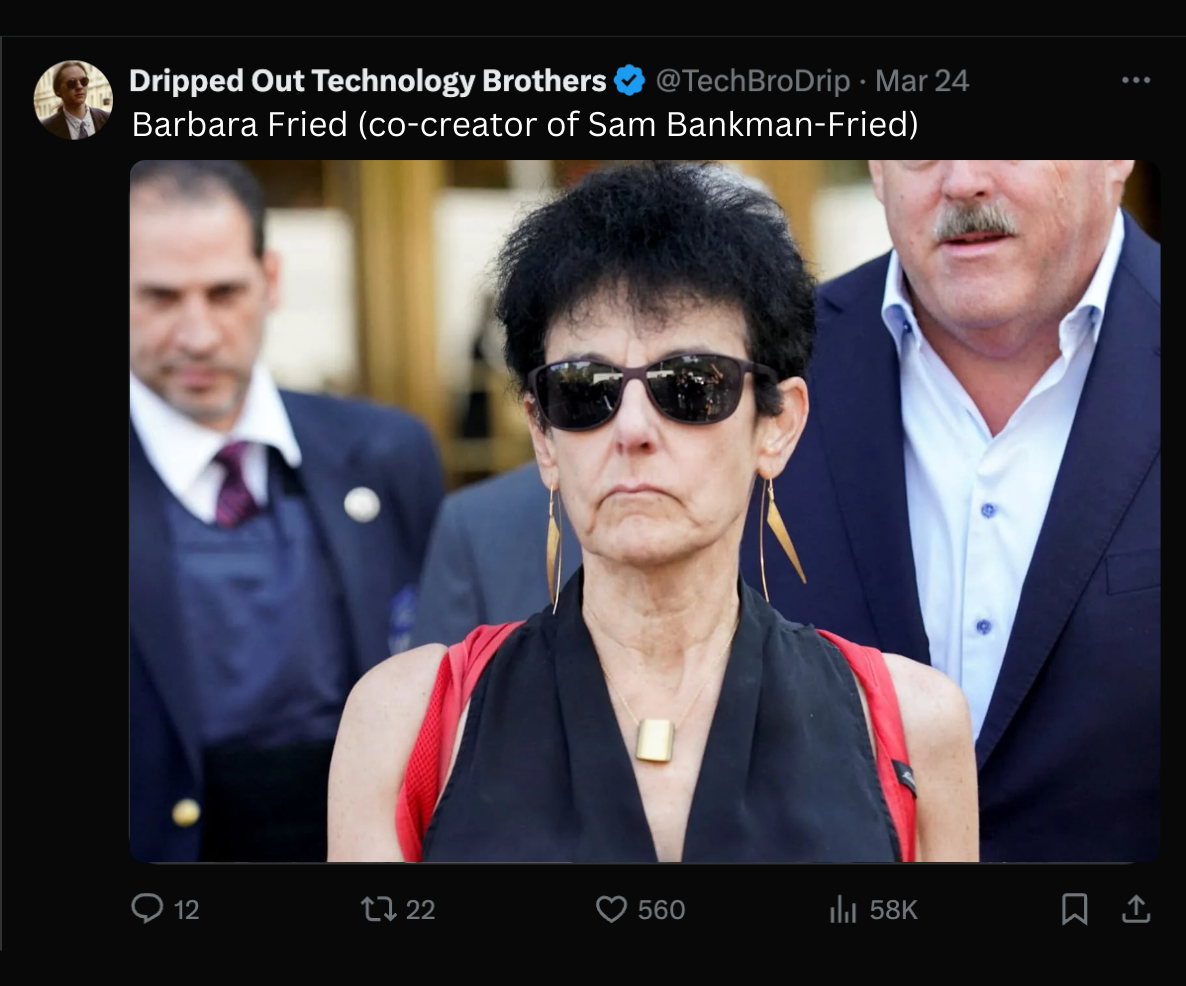Viewport: 1186px width, 986px height.
Task: Click the purple necktie in the tweet photo
Action: (x=236, y=485)
